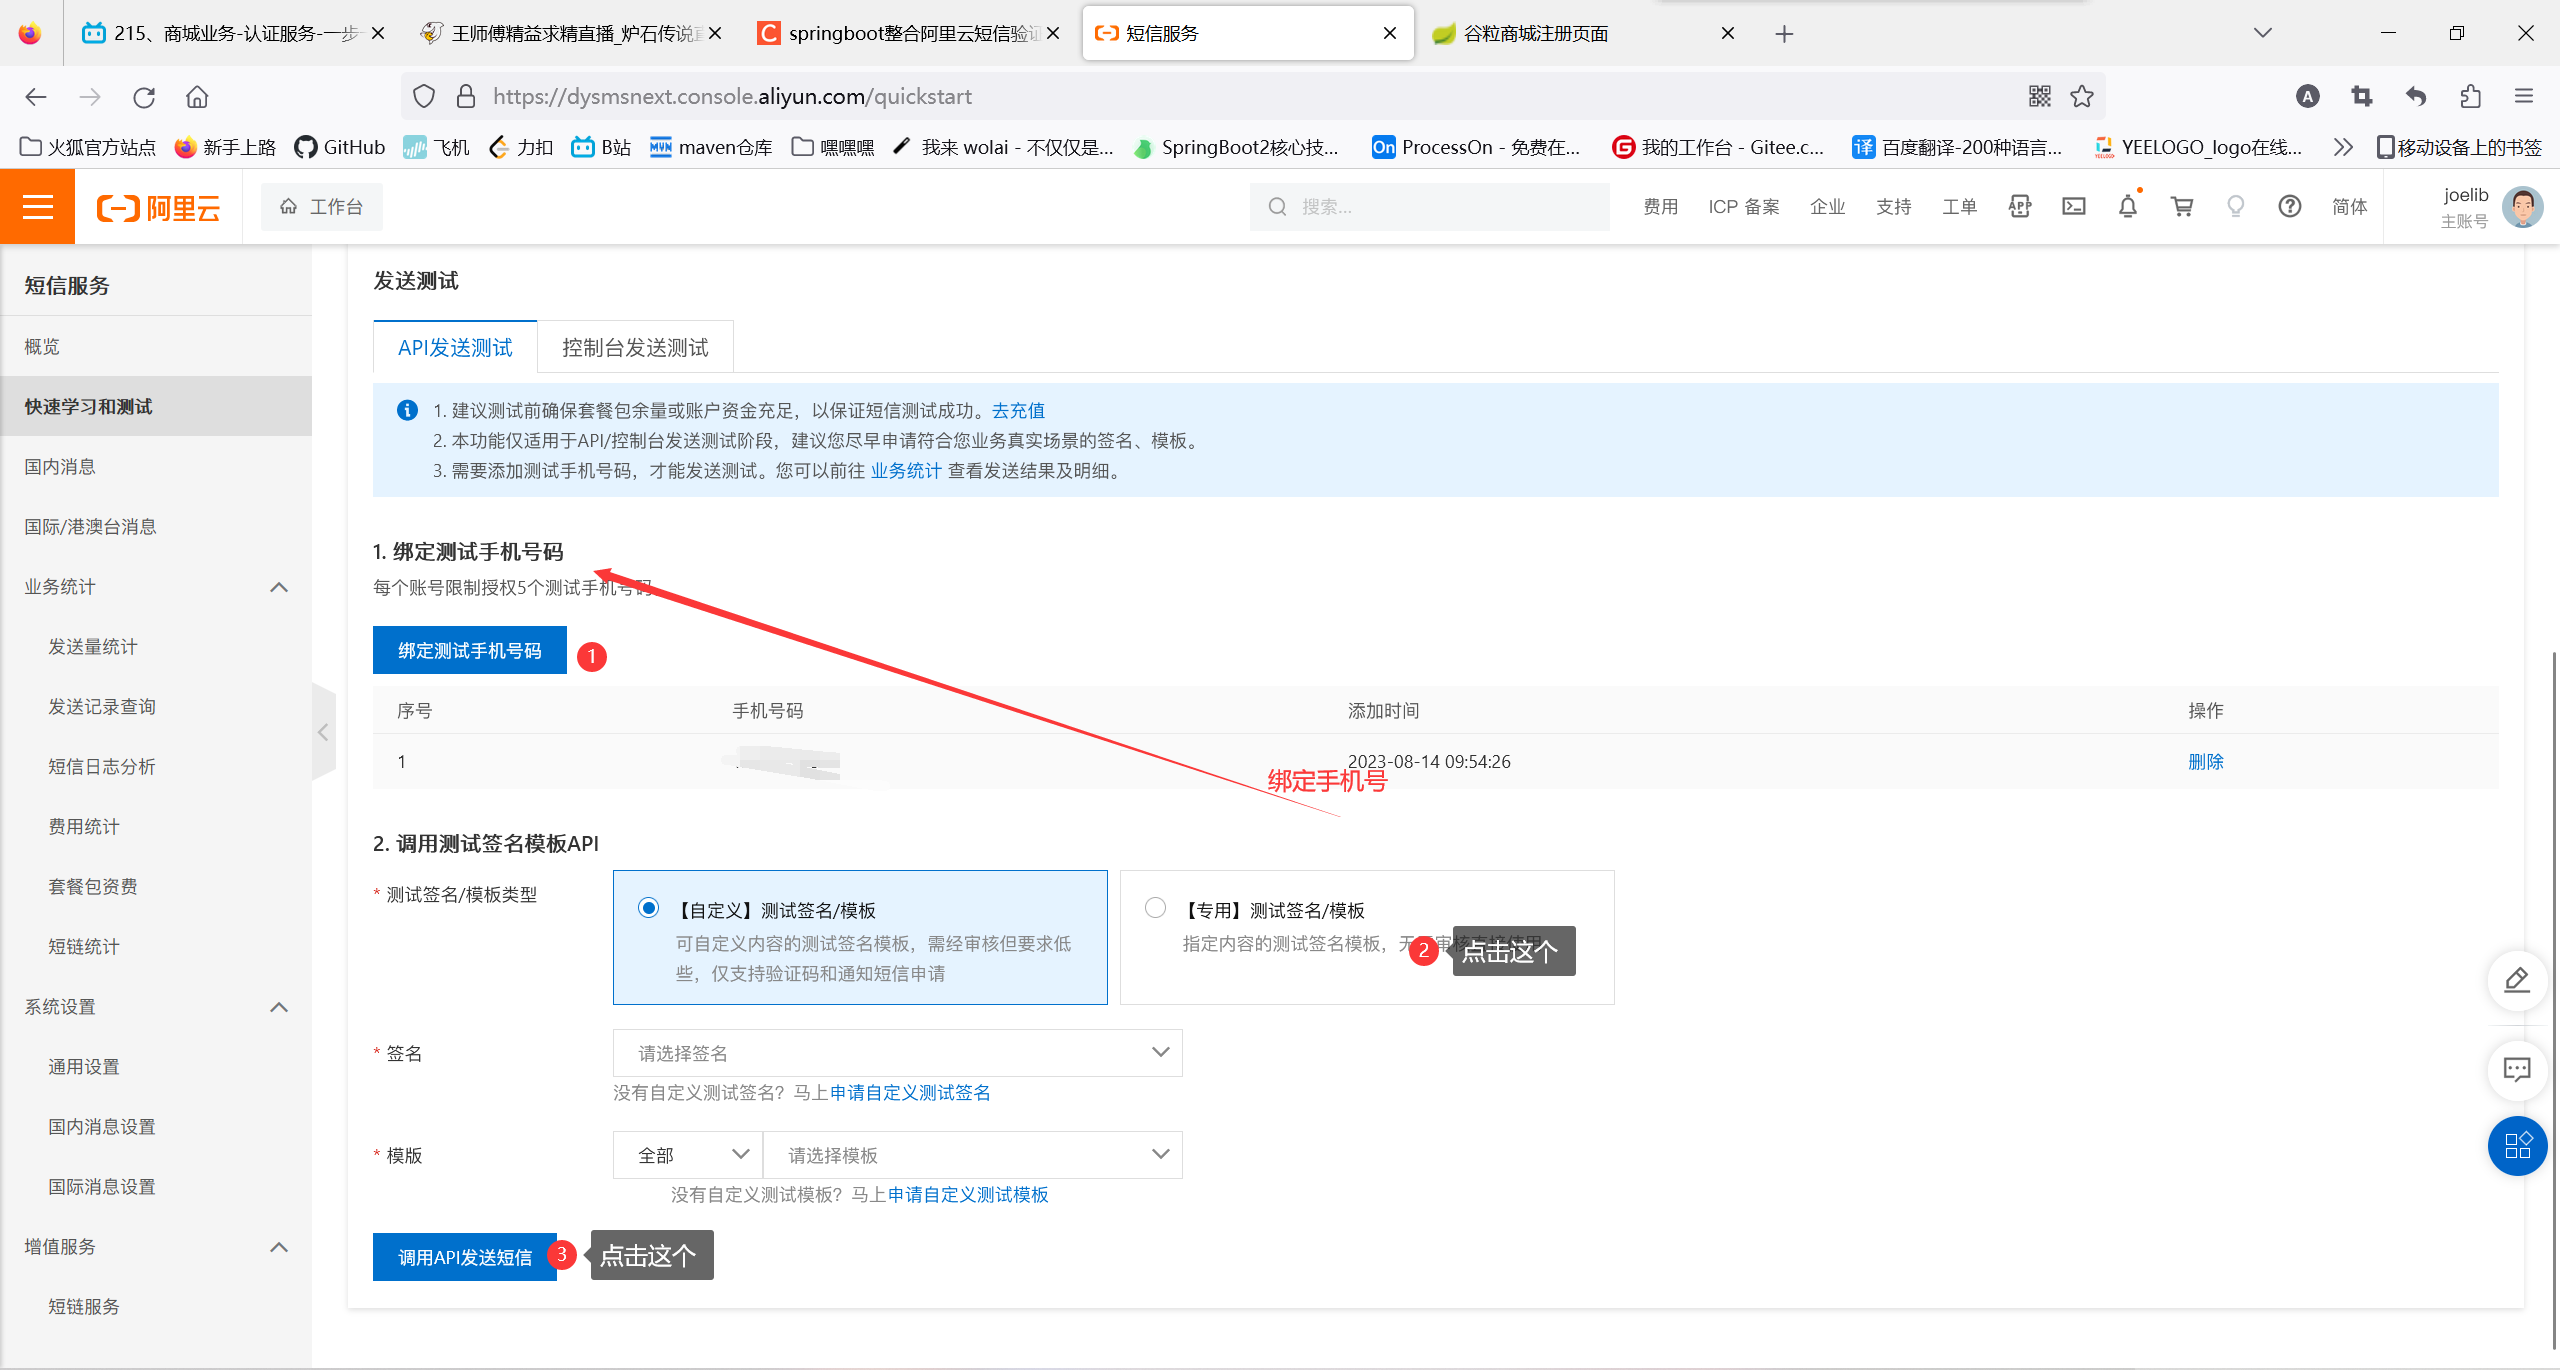The image size is (2560, 1370).
Task: Open the QR code icon in address bar
Action: [2039, 96]
